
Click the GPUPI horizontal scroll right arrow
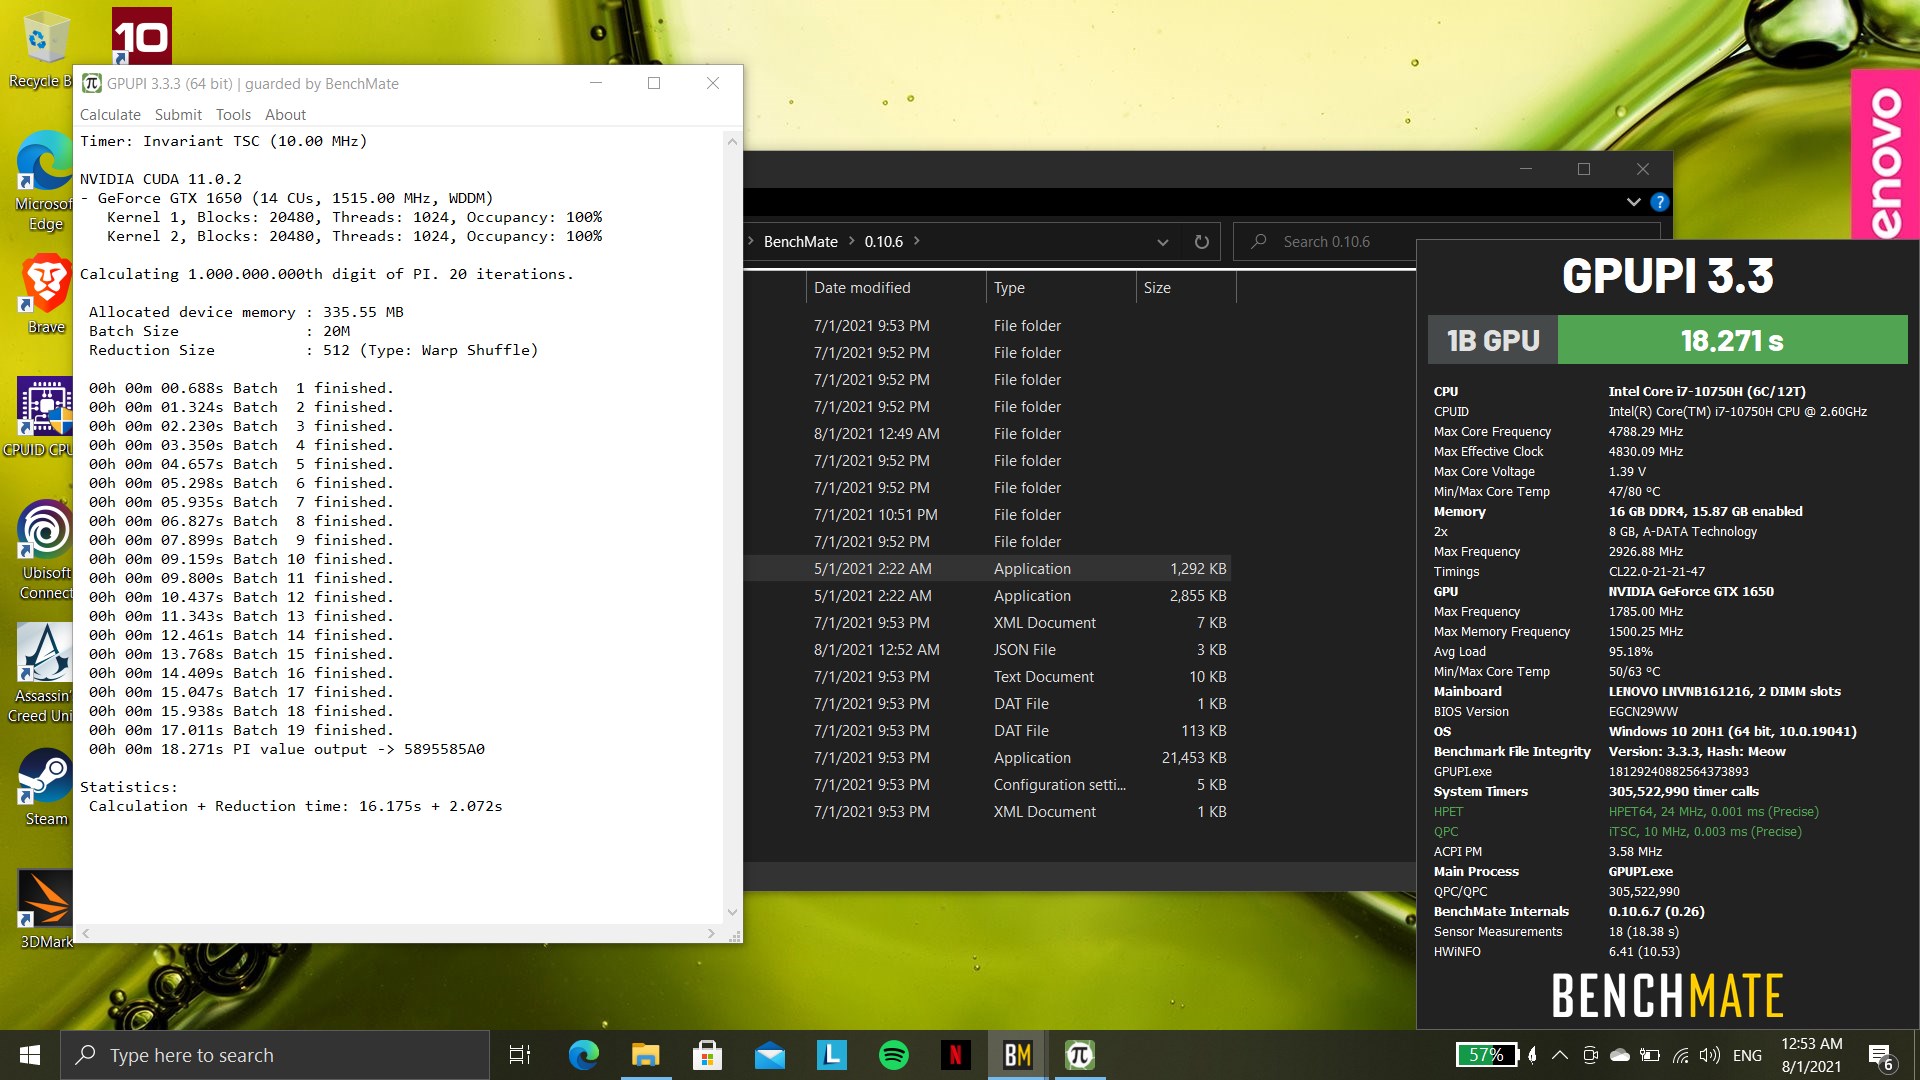[x=711, y=934]
